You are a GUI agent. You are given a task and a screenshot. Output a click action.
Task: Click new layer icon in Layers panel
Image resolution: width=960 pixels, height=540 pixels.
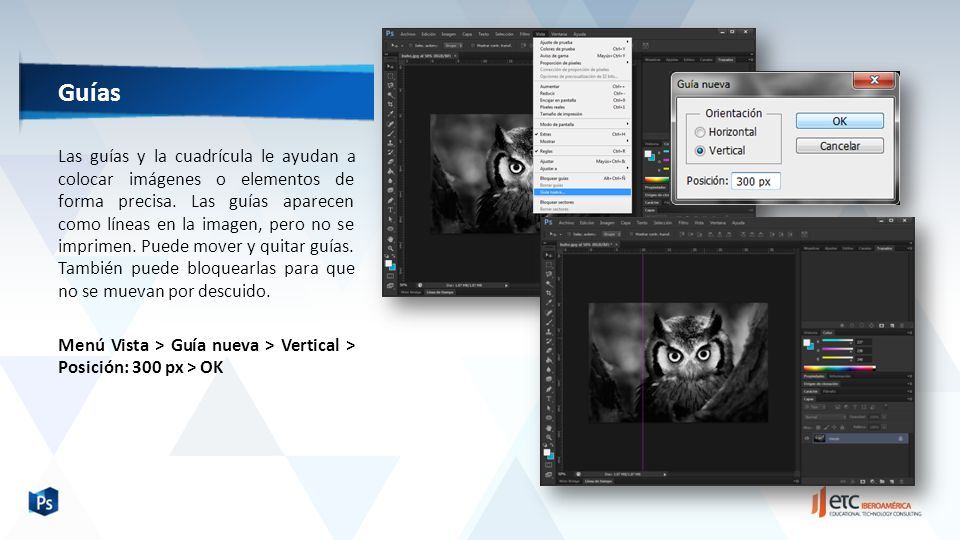892,482
